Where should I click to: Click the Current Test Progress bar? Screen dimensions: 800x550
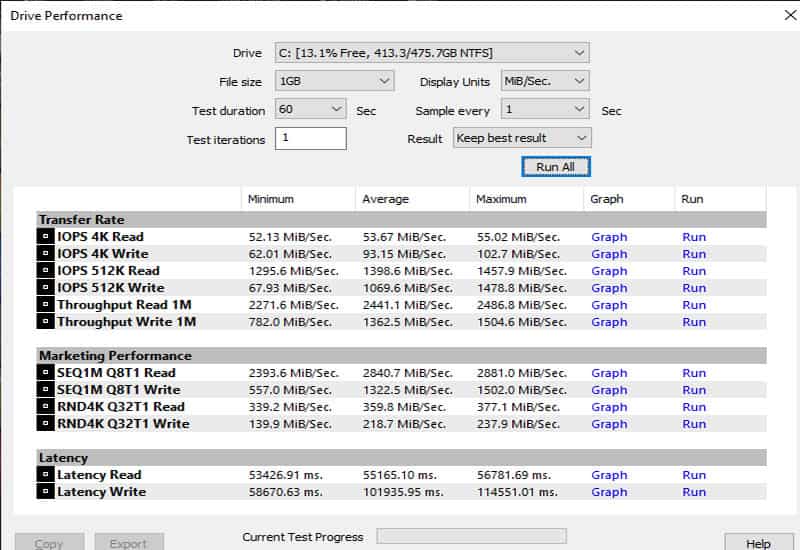pyautogui.click(x=471, y=536)
